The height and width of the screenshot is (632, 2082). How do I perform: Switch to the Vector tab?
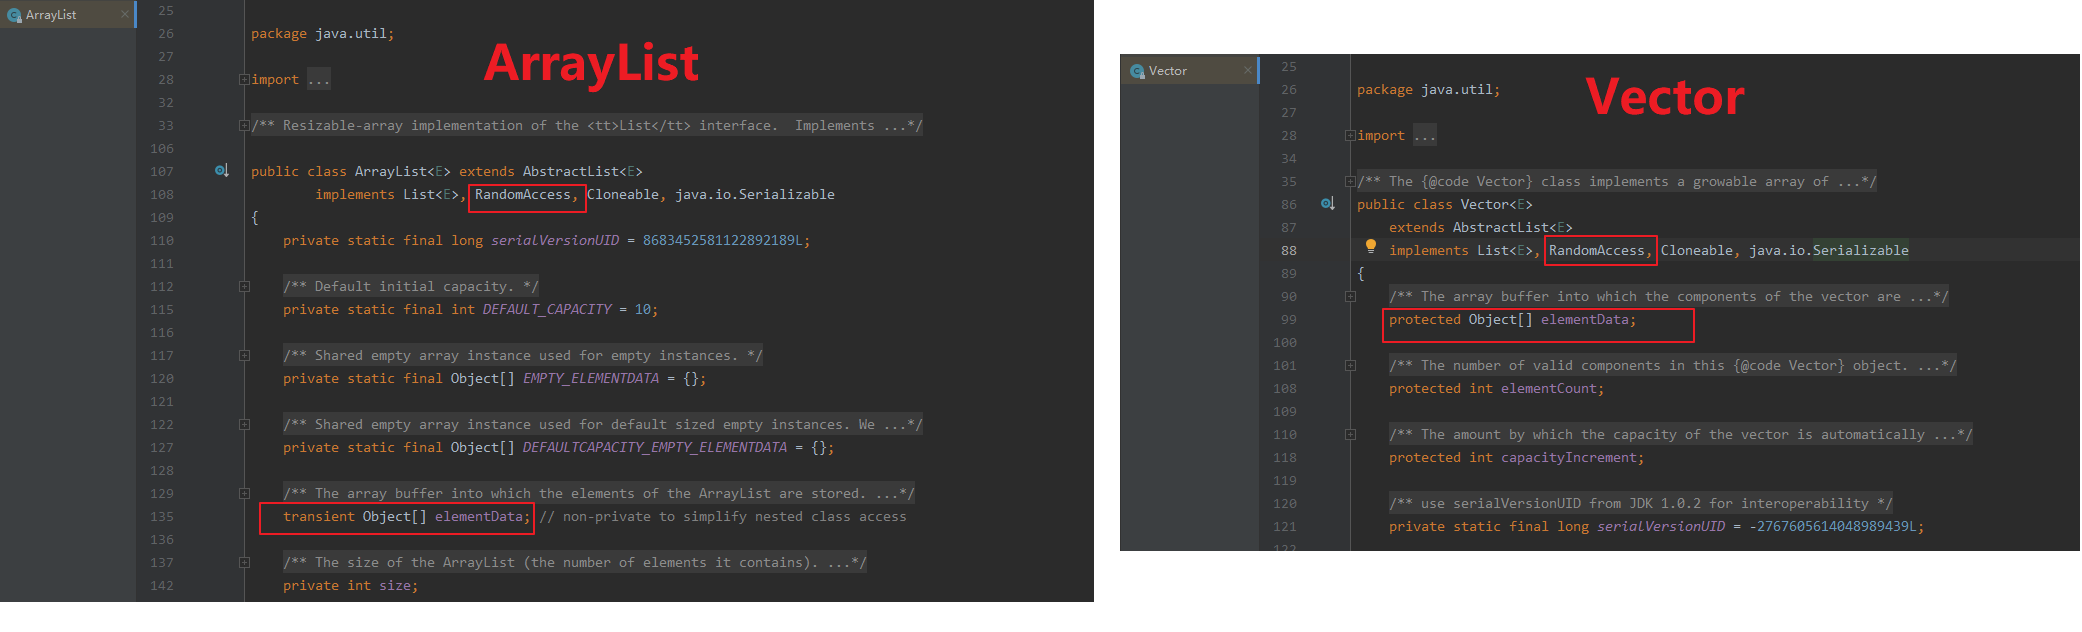click(1190, 71)
